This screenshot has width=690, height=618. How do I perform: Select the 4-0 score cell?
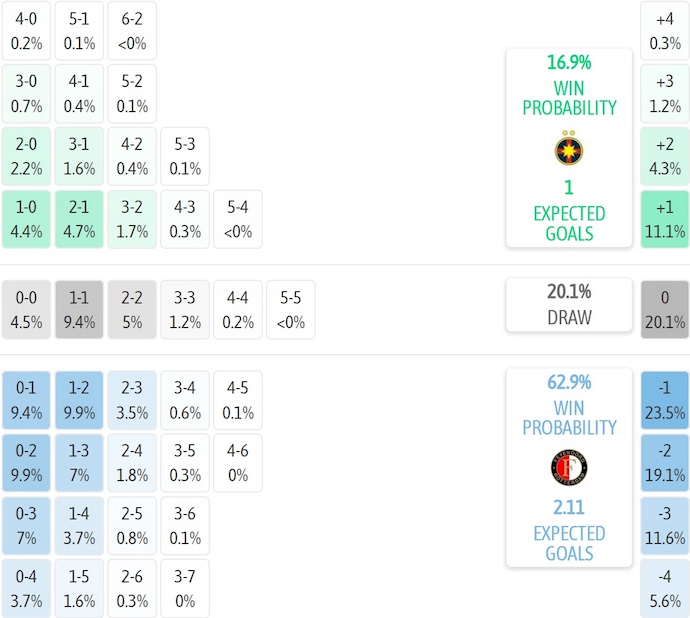pyautogui.click(x=26, y=31)
